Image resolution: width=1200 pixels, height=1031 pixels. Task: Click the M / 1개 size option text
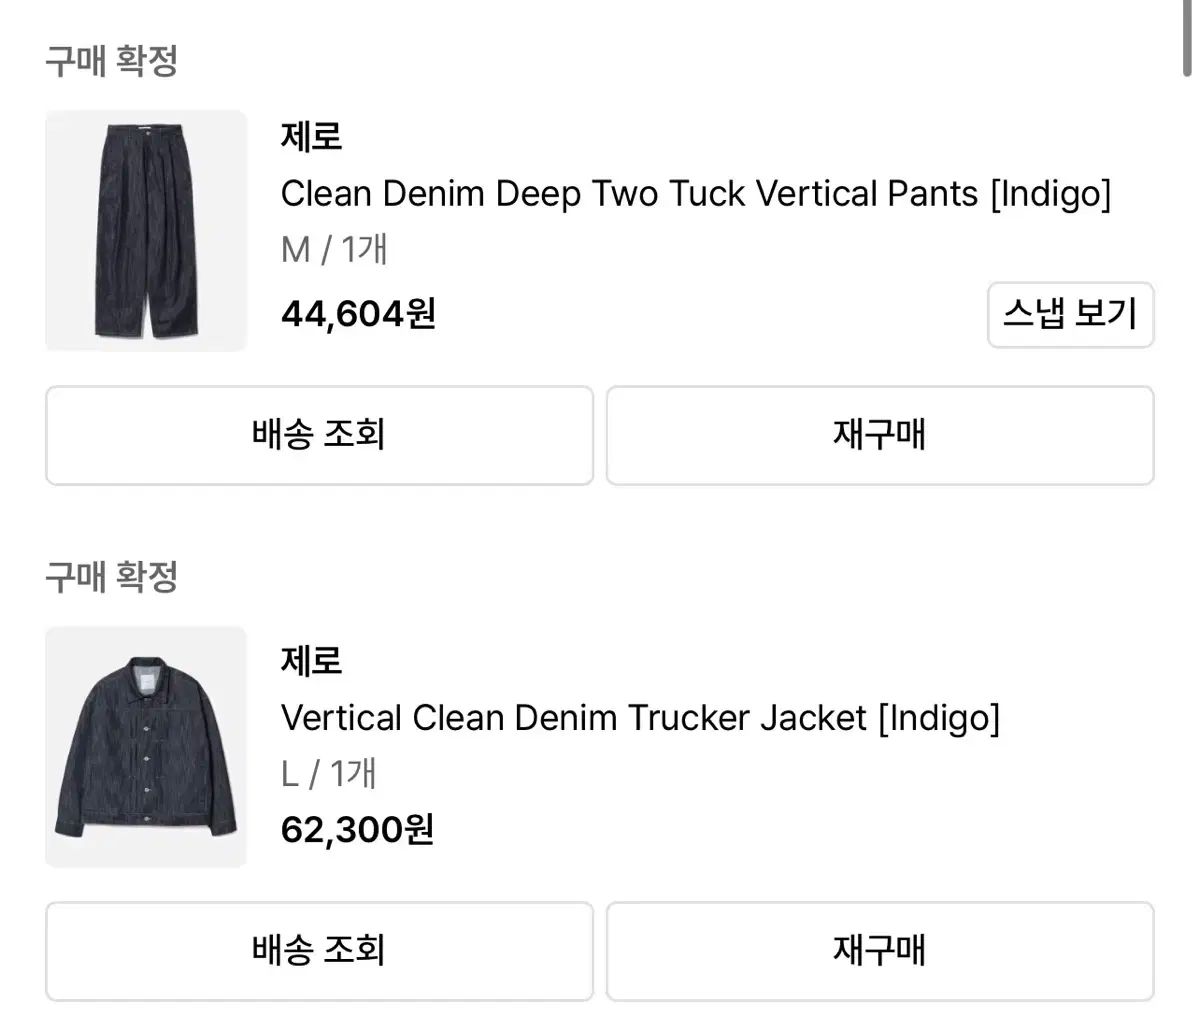coord(334,249)
